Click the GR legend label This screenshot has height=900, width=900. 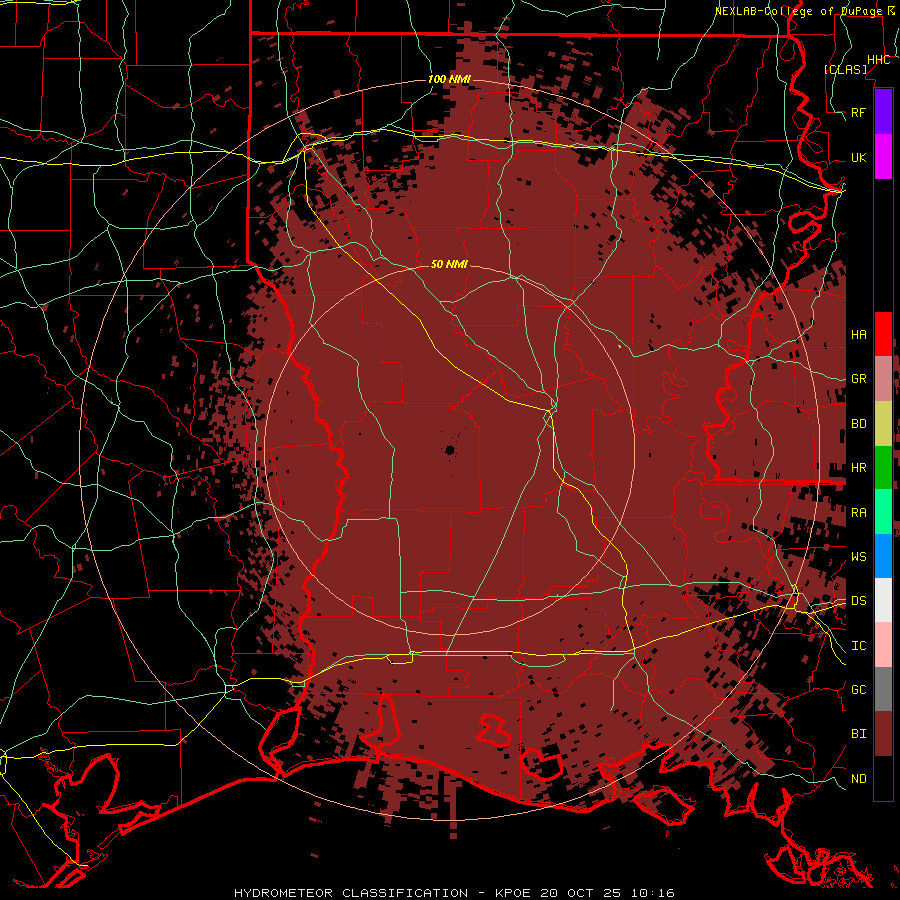(859, 379)
